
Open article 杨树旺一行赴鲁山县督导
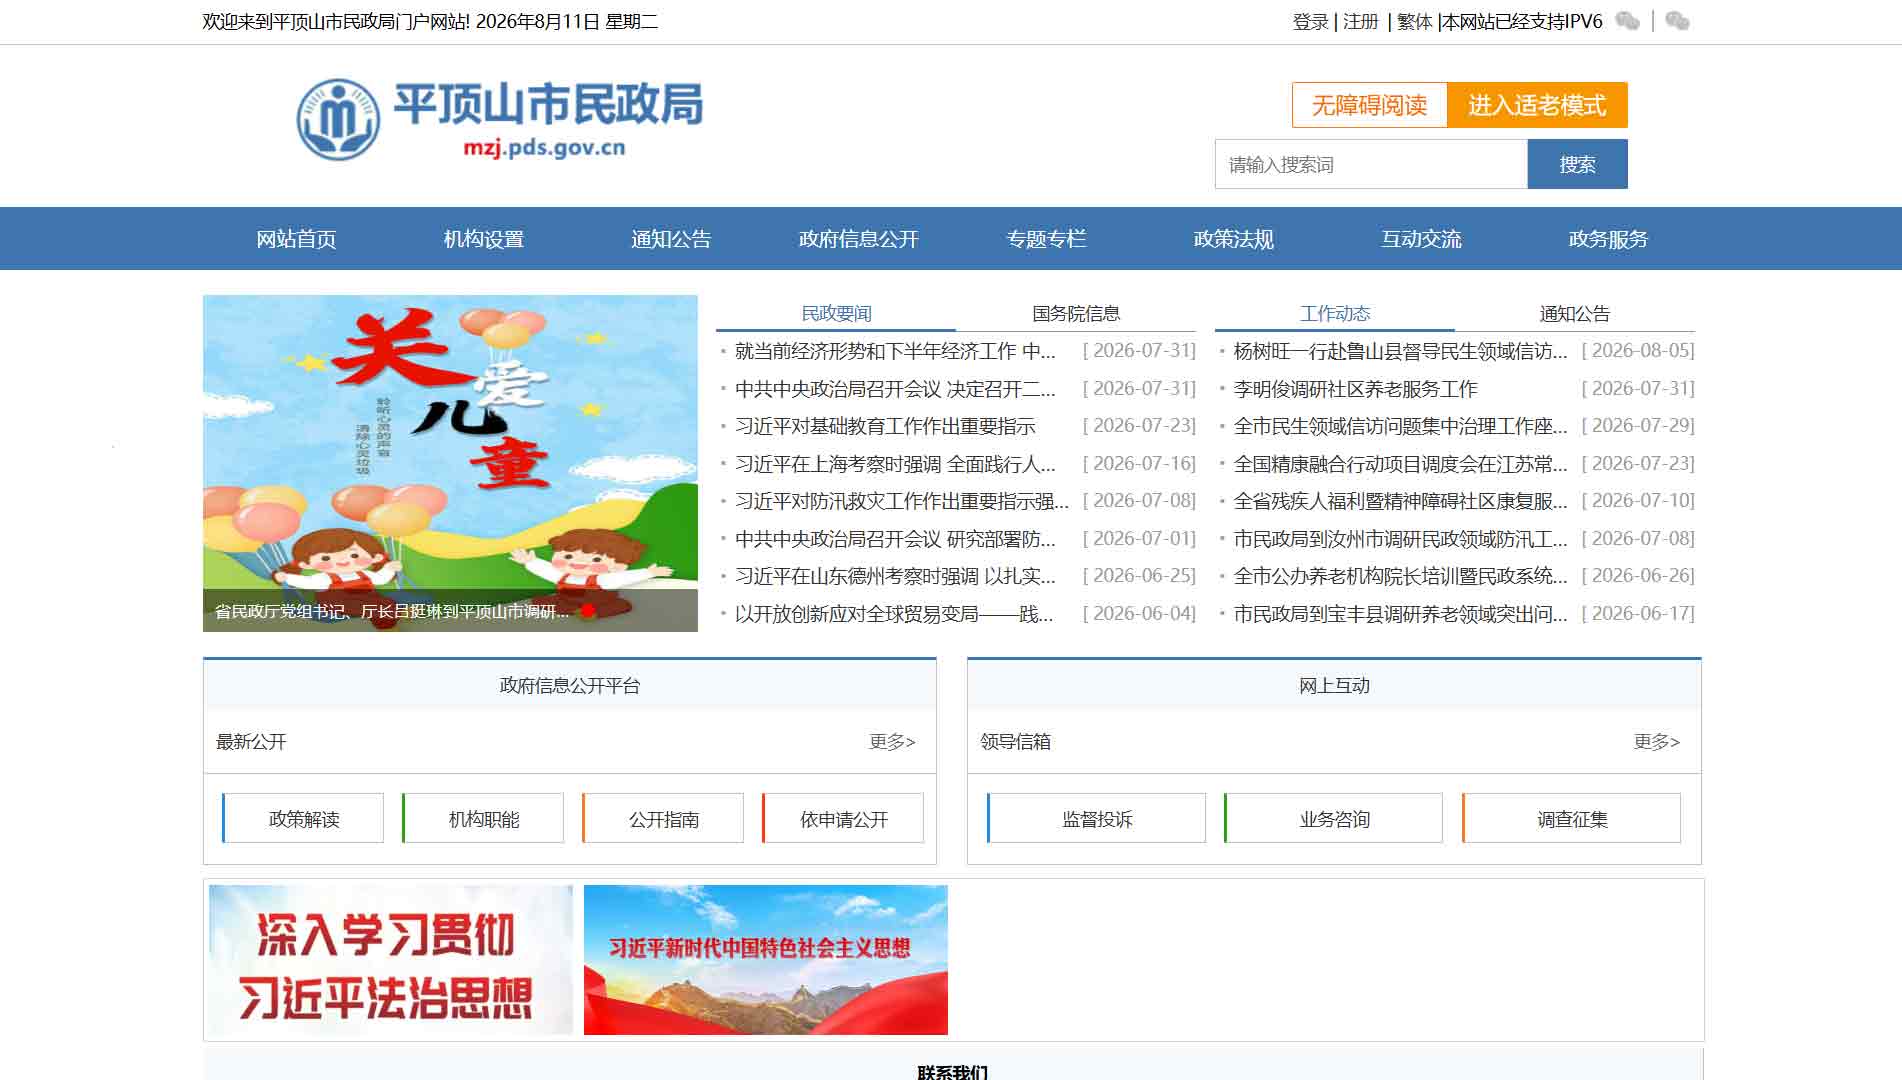tap(1400, 351)
